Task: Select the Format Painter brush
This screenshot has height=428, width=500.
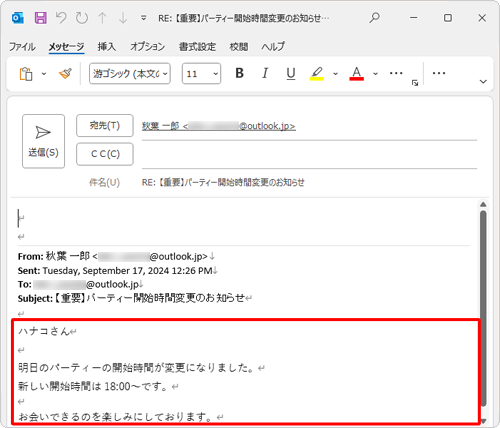Action: tap(65, 73)
